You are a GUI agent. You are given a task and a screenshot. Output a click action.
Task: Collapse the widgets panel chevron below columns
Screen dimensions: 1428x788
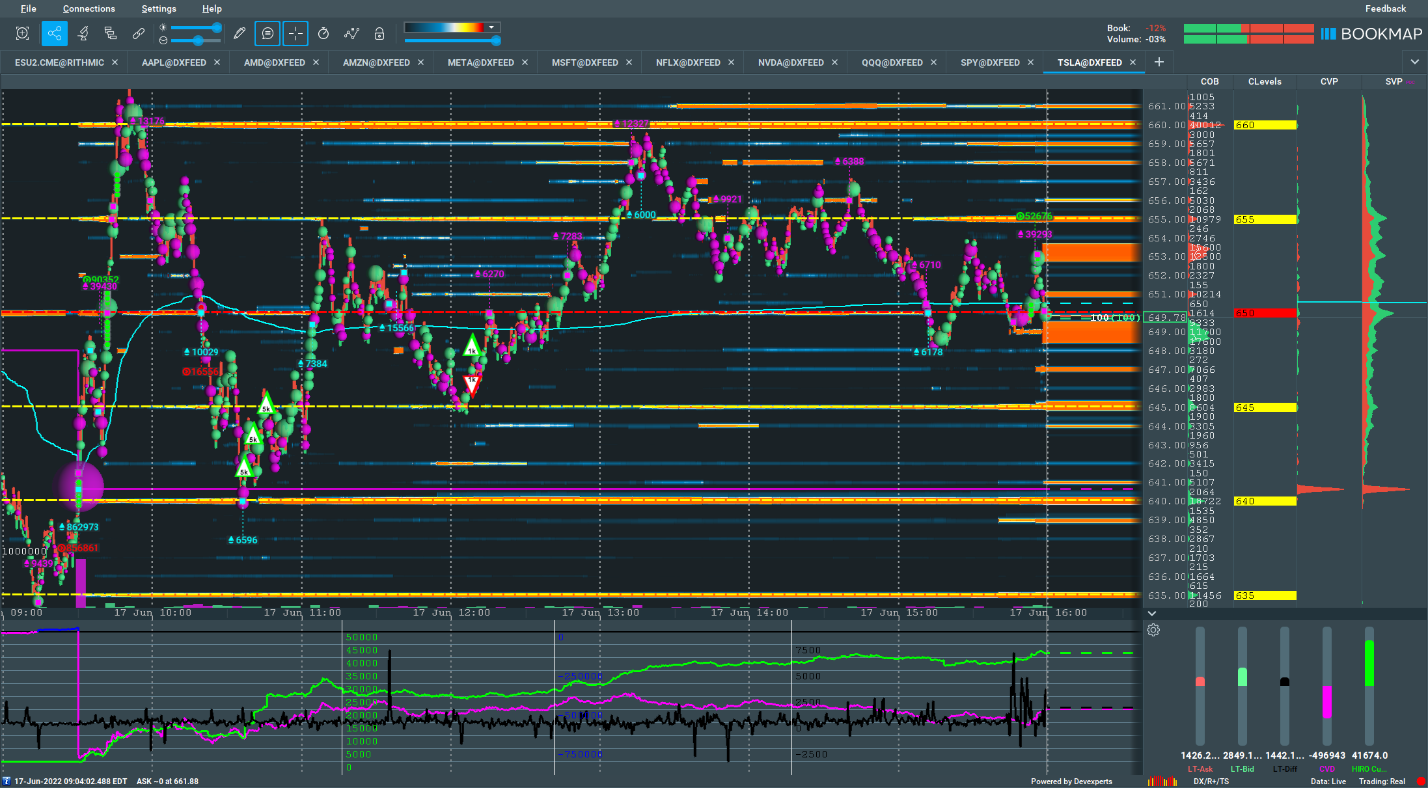[1152, 613]
